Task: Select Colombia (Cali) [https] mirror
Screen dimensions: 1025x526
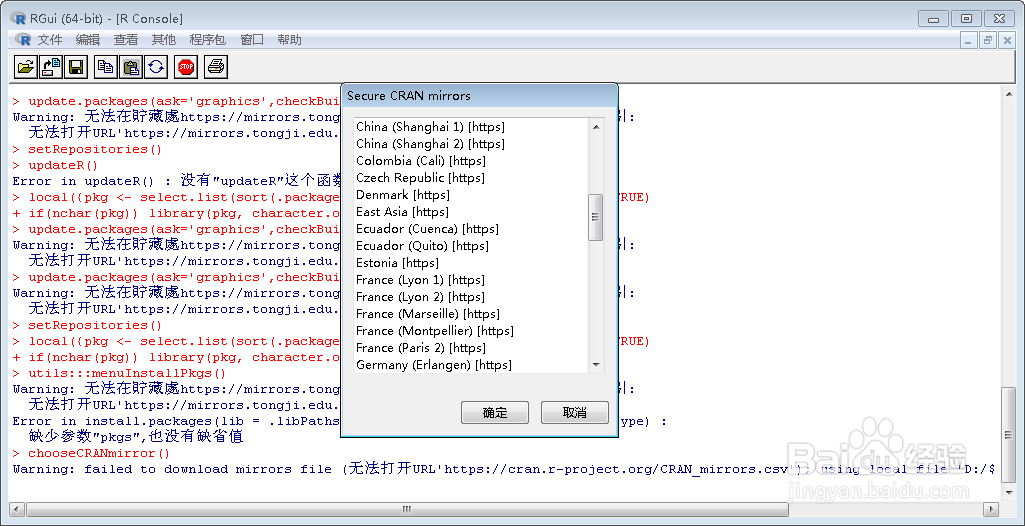Action: 471,161
